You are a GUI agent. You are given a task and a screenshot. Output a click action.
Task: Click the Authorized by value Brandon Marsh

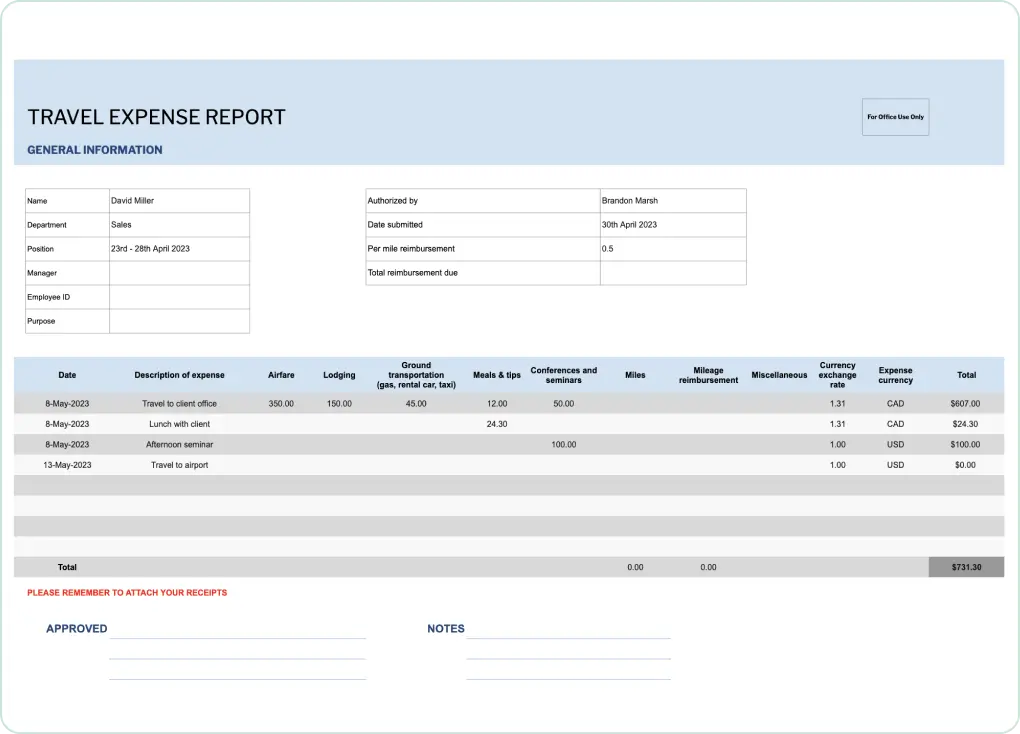(x=672, y=201)
